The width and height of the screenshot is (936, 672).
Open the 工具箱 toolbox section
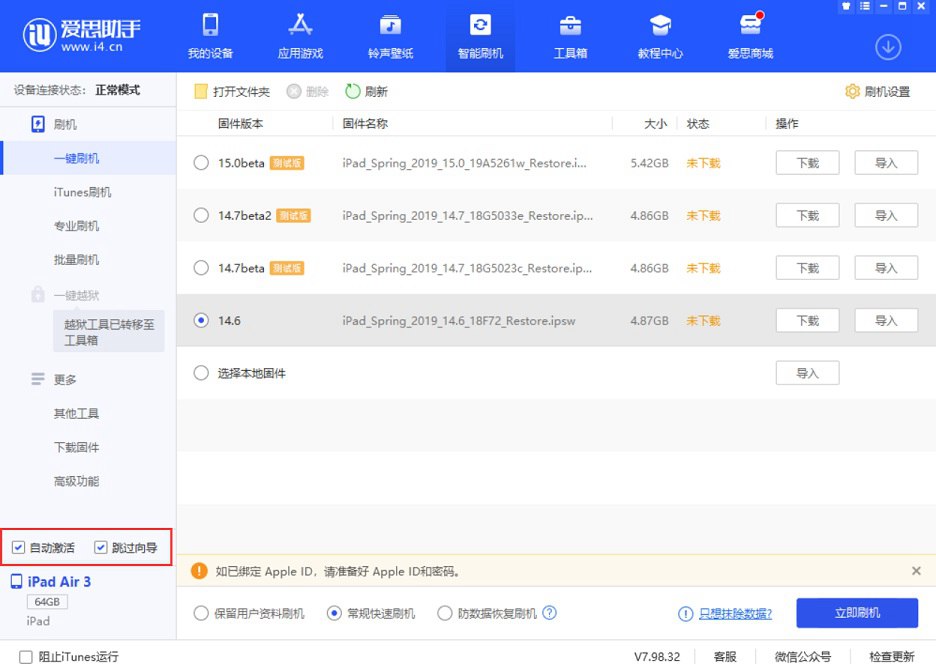569,35
